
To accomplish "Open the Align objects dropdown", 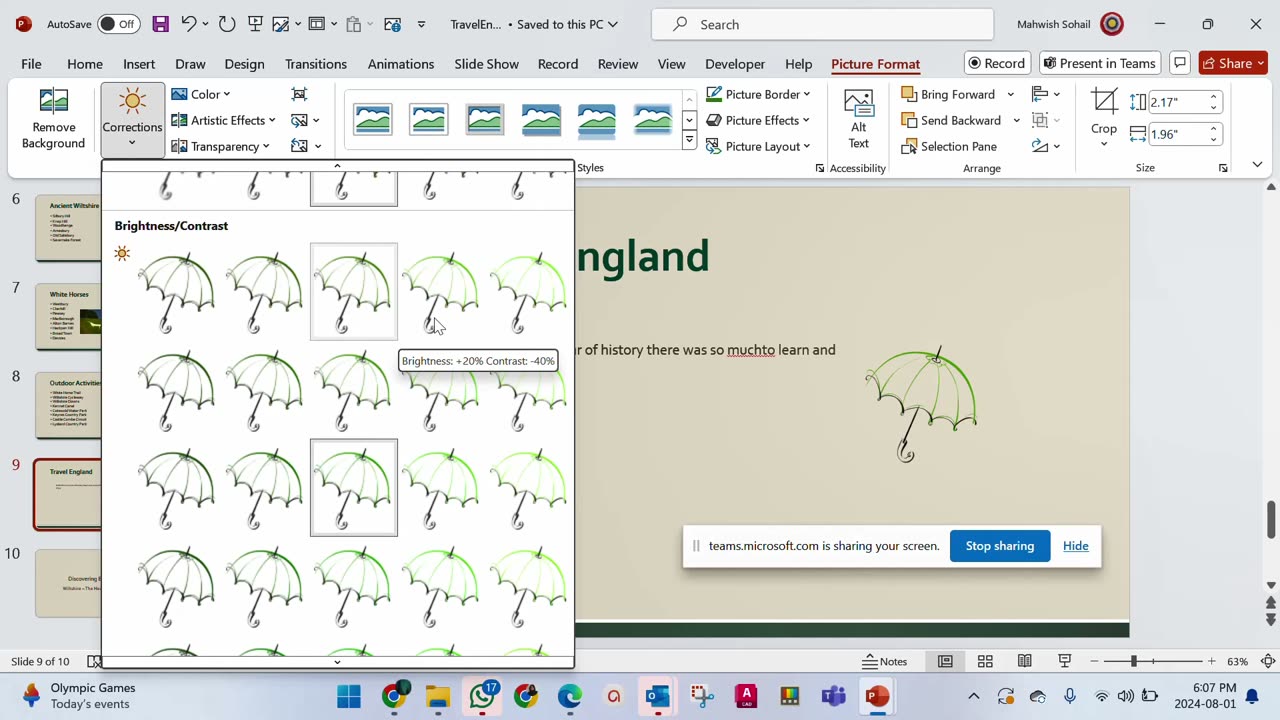I will coord(1046,94).
